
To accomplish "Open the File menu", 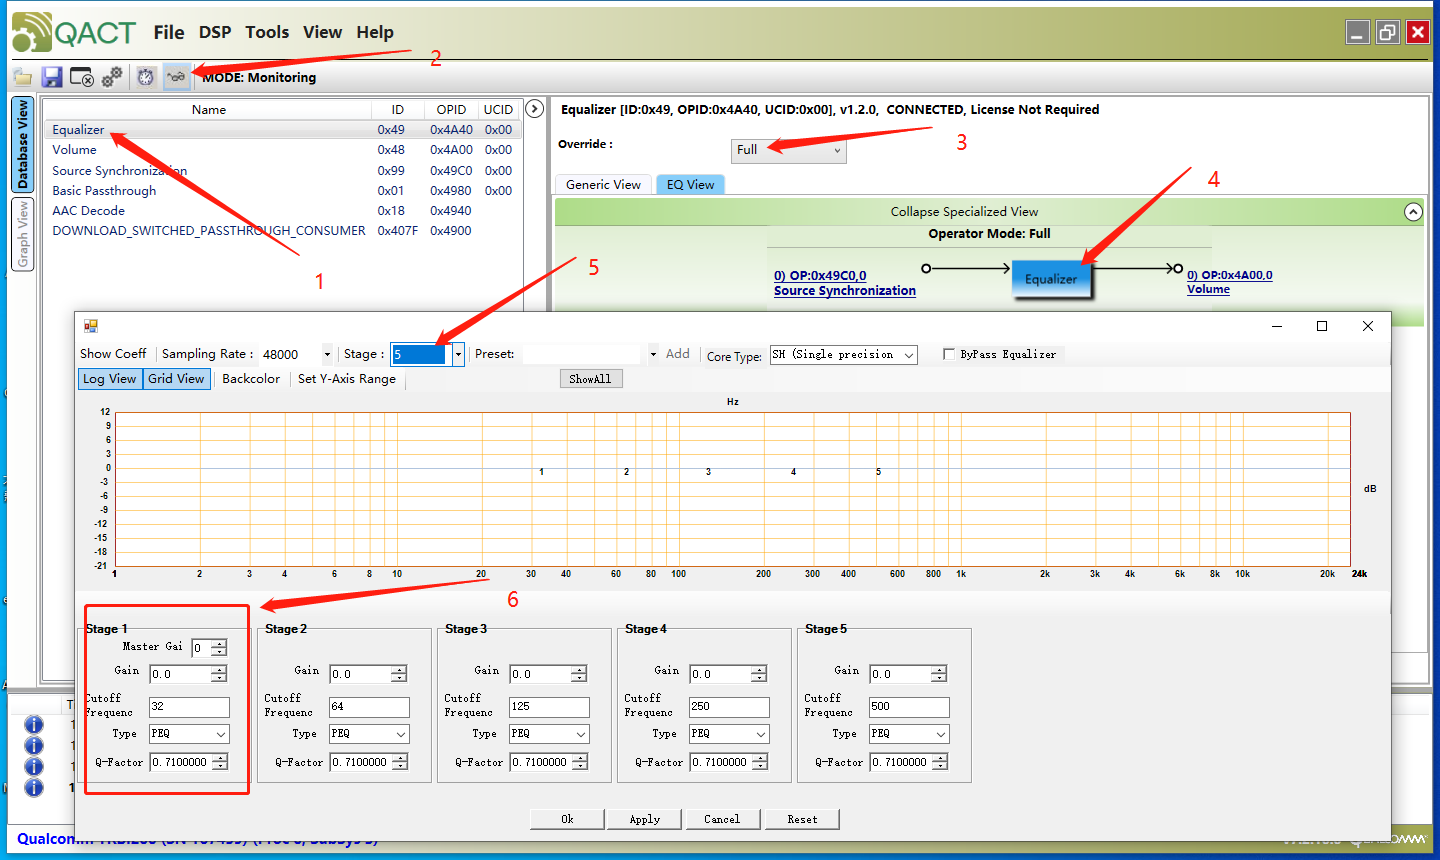I will (169, 32).
